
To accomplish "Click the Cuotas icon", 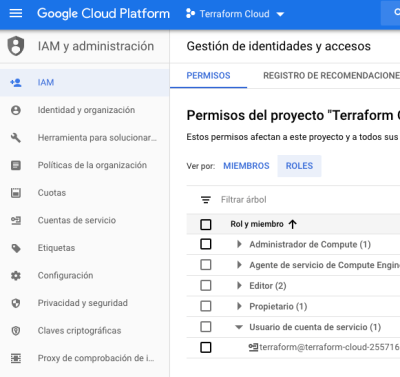I will (16, 193).
